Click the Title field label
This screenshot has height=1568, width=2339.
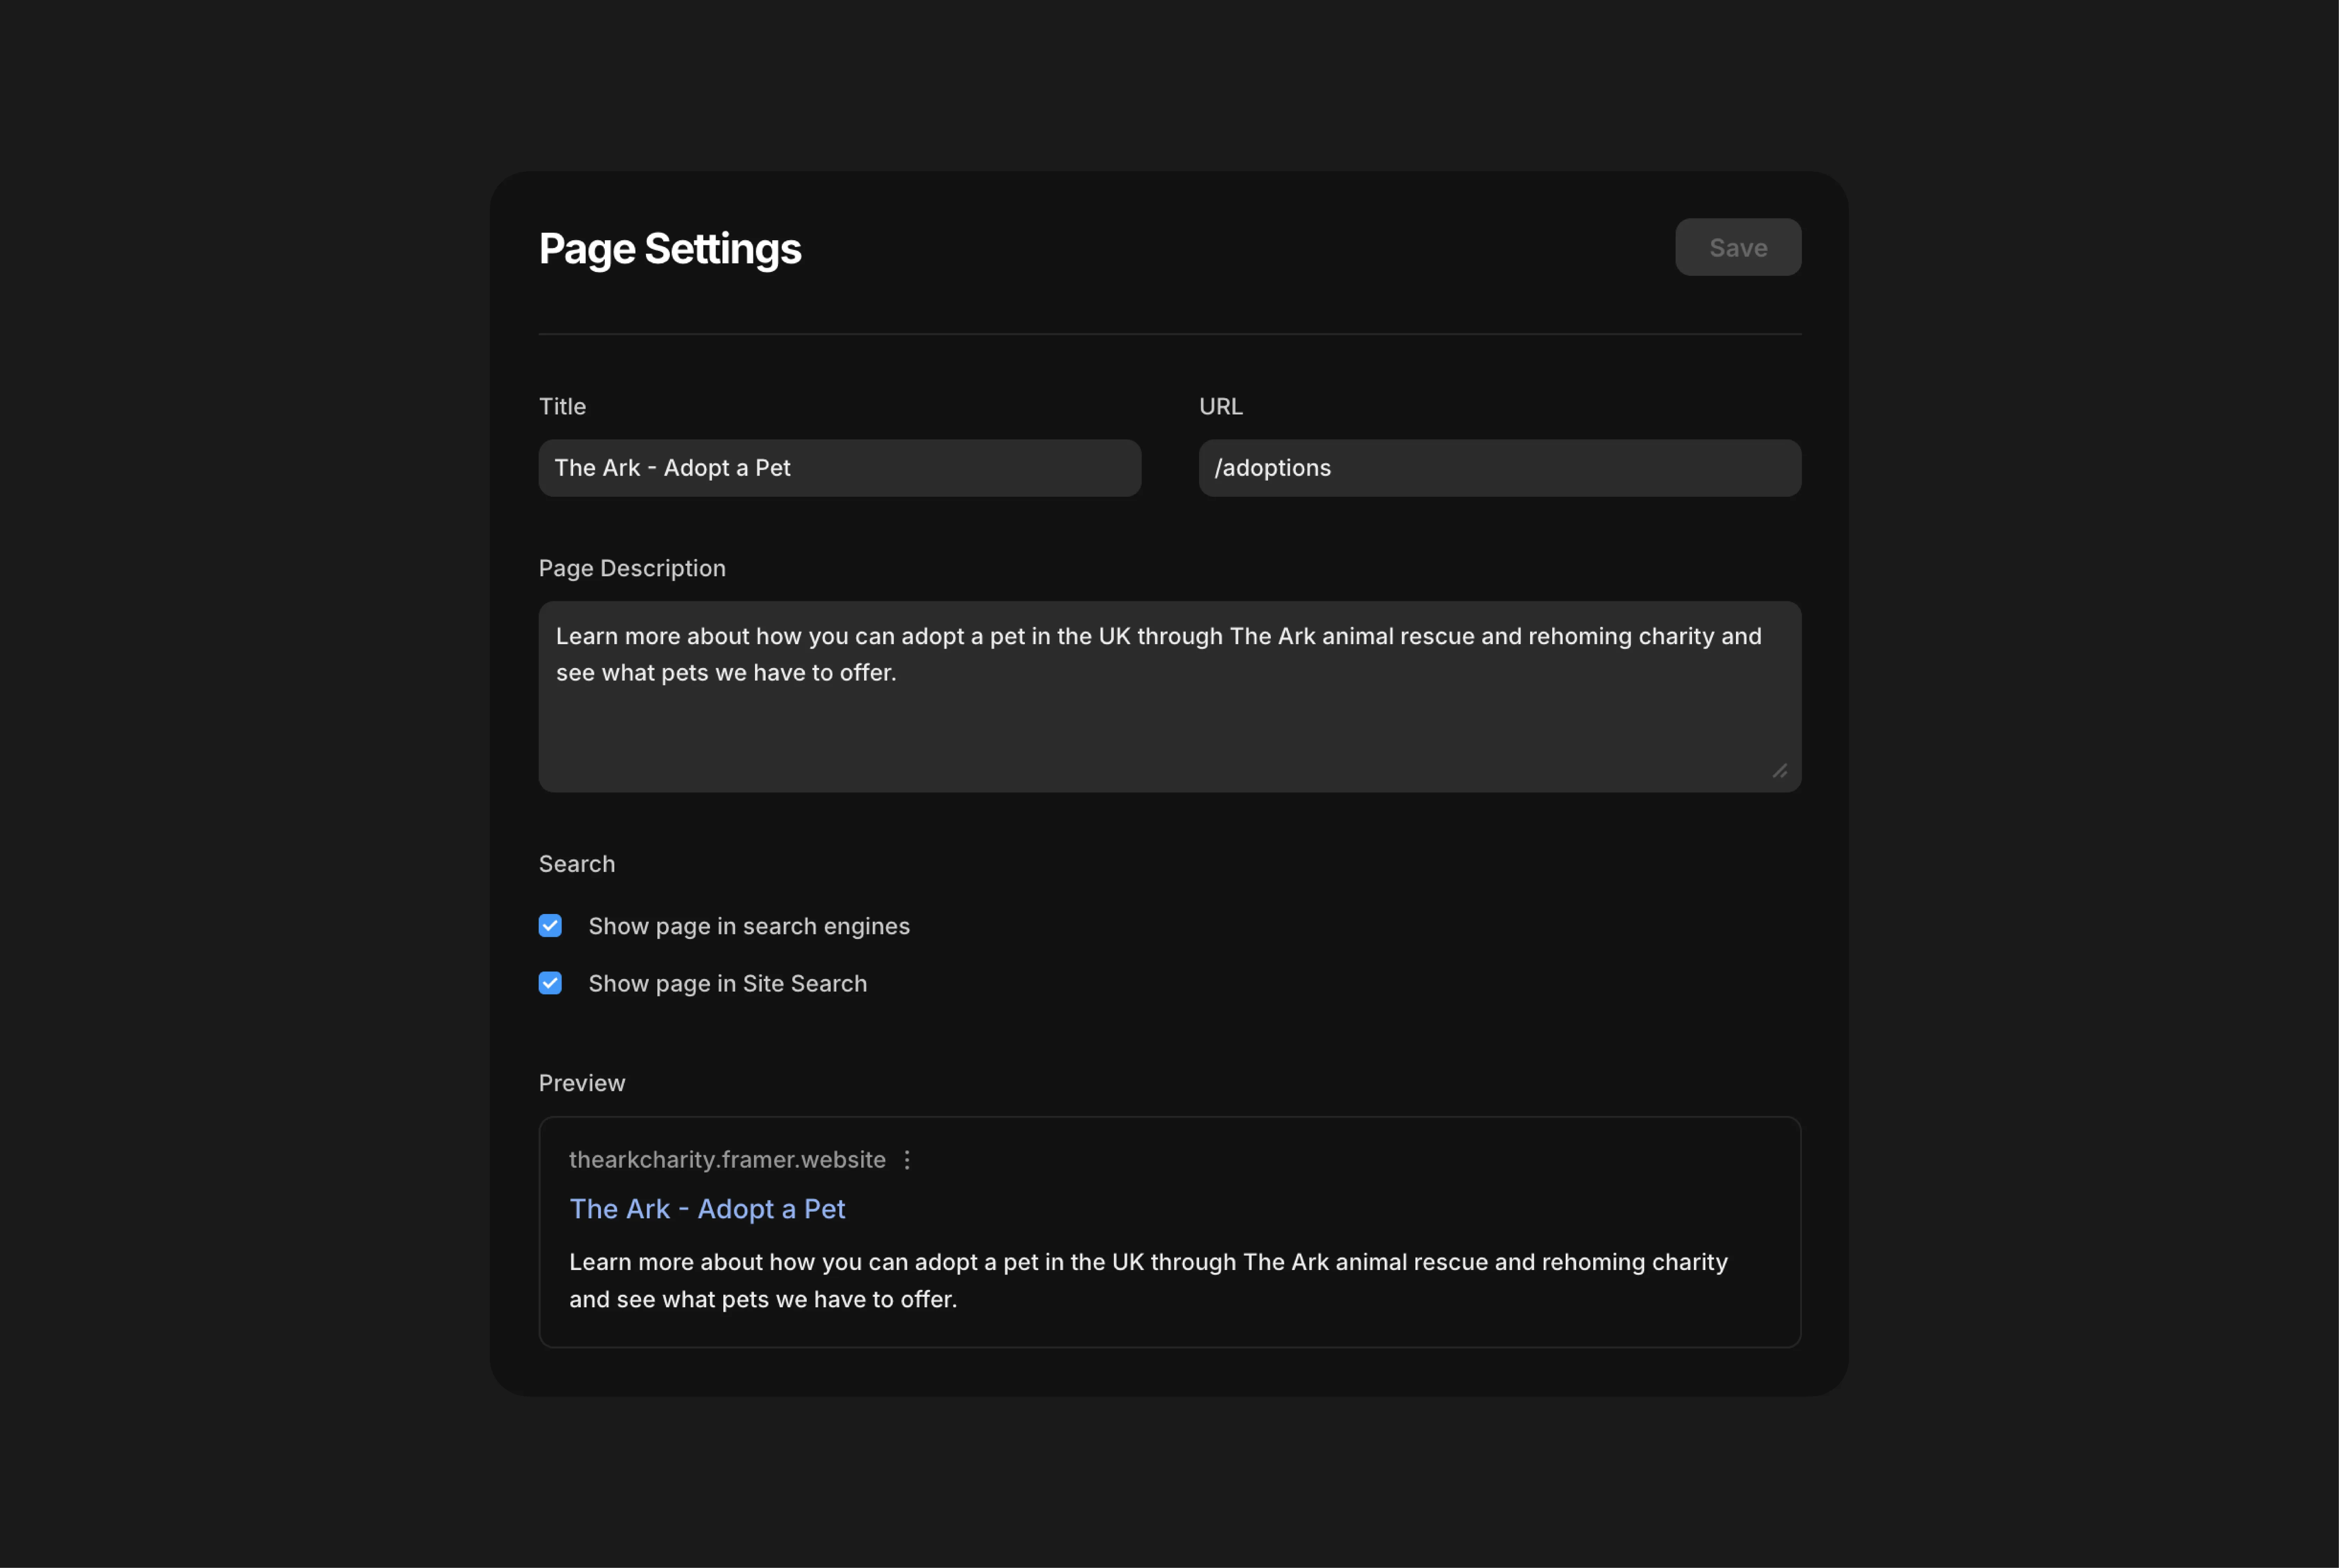coord(562,406)
